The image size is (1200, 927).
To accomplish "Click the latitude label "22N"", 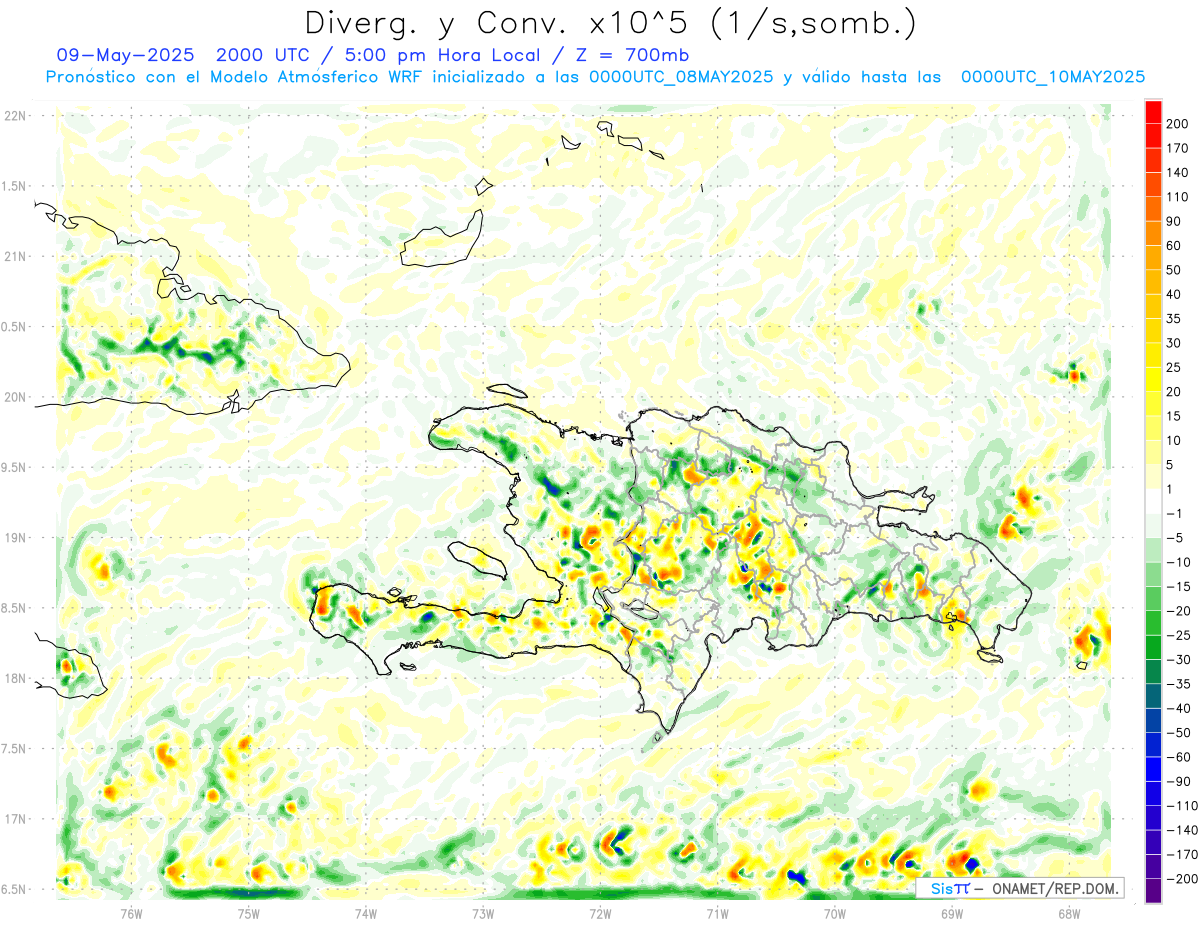I will [14, 116].
